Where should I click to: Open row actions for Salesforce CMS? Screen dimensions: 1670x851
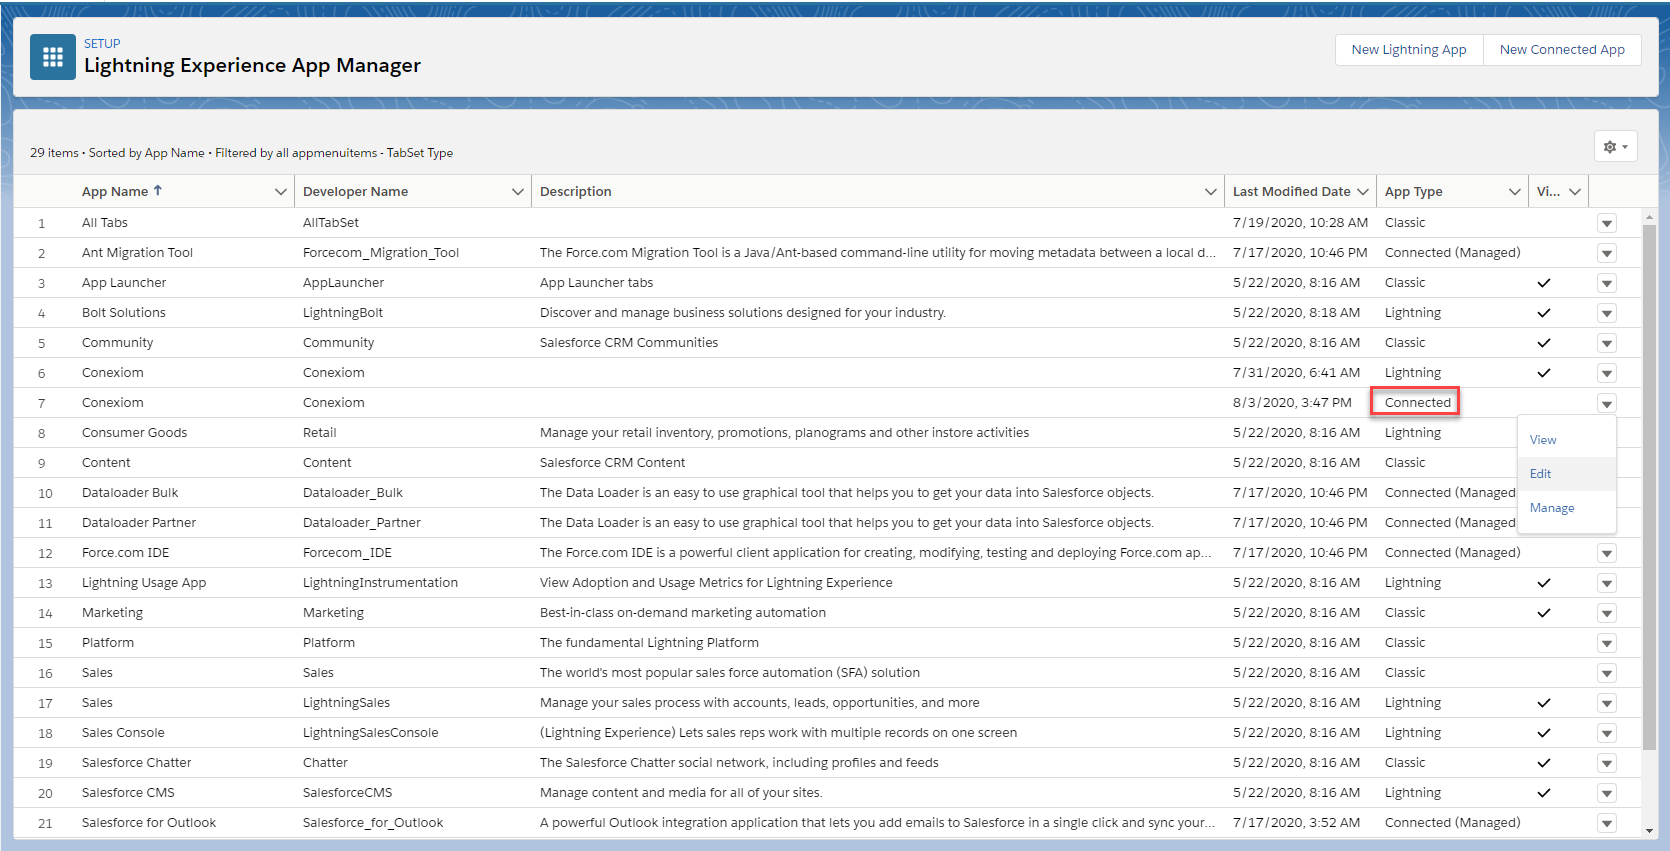coord(1606,793)
